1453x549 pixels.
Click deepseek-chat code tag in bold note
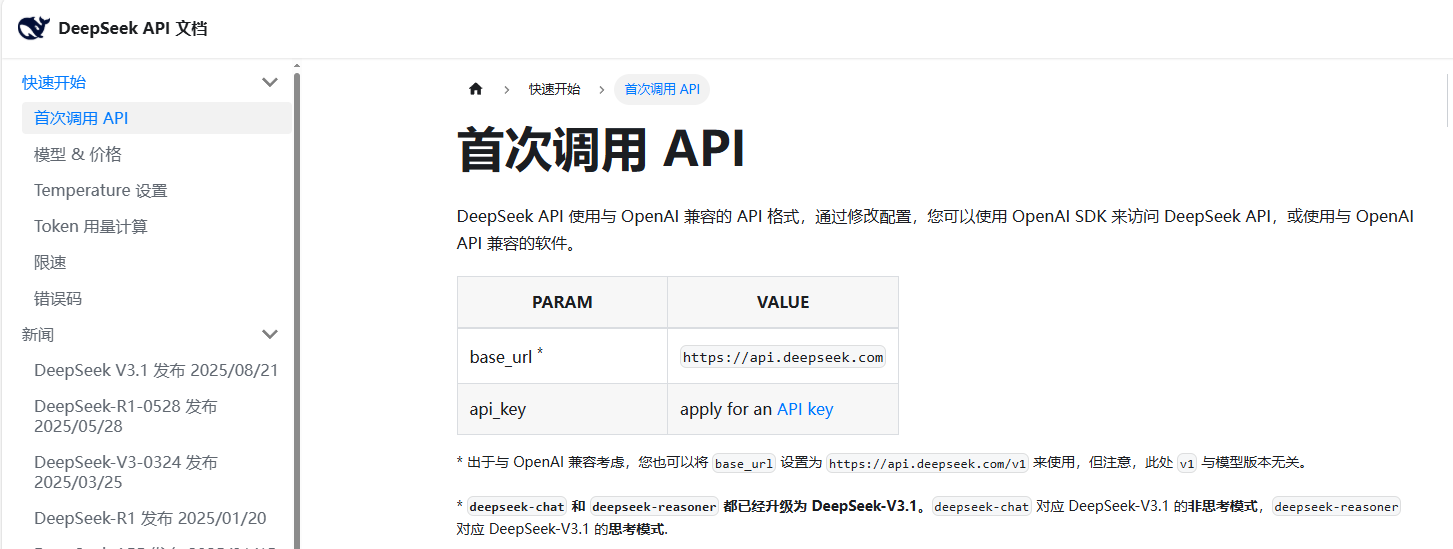(517, 507)
